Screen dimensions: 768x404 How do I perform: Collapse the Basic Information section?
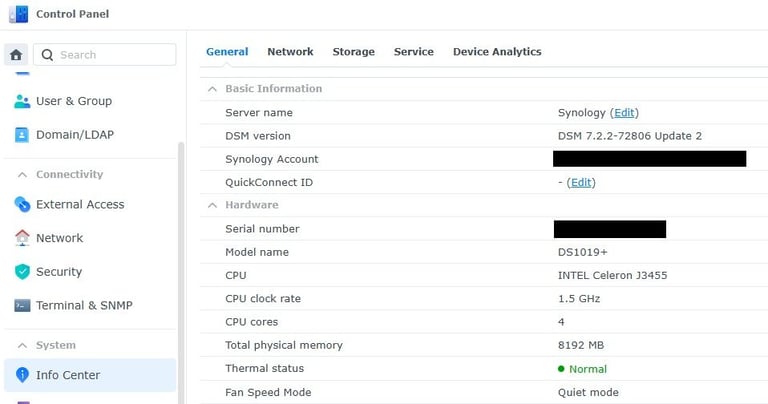[212, 89]
